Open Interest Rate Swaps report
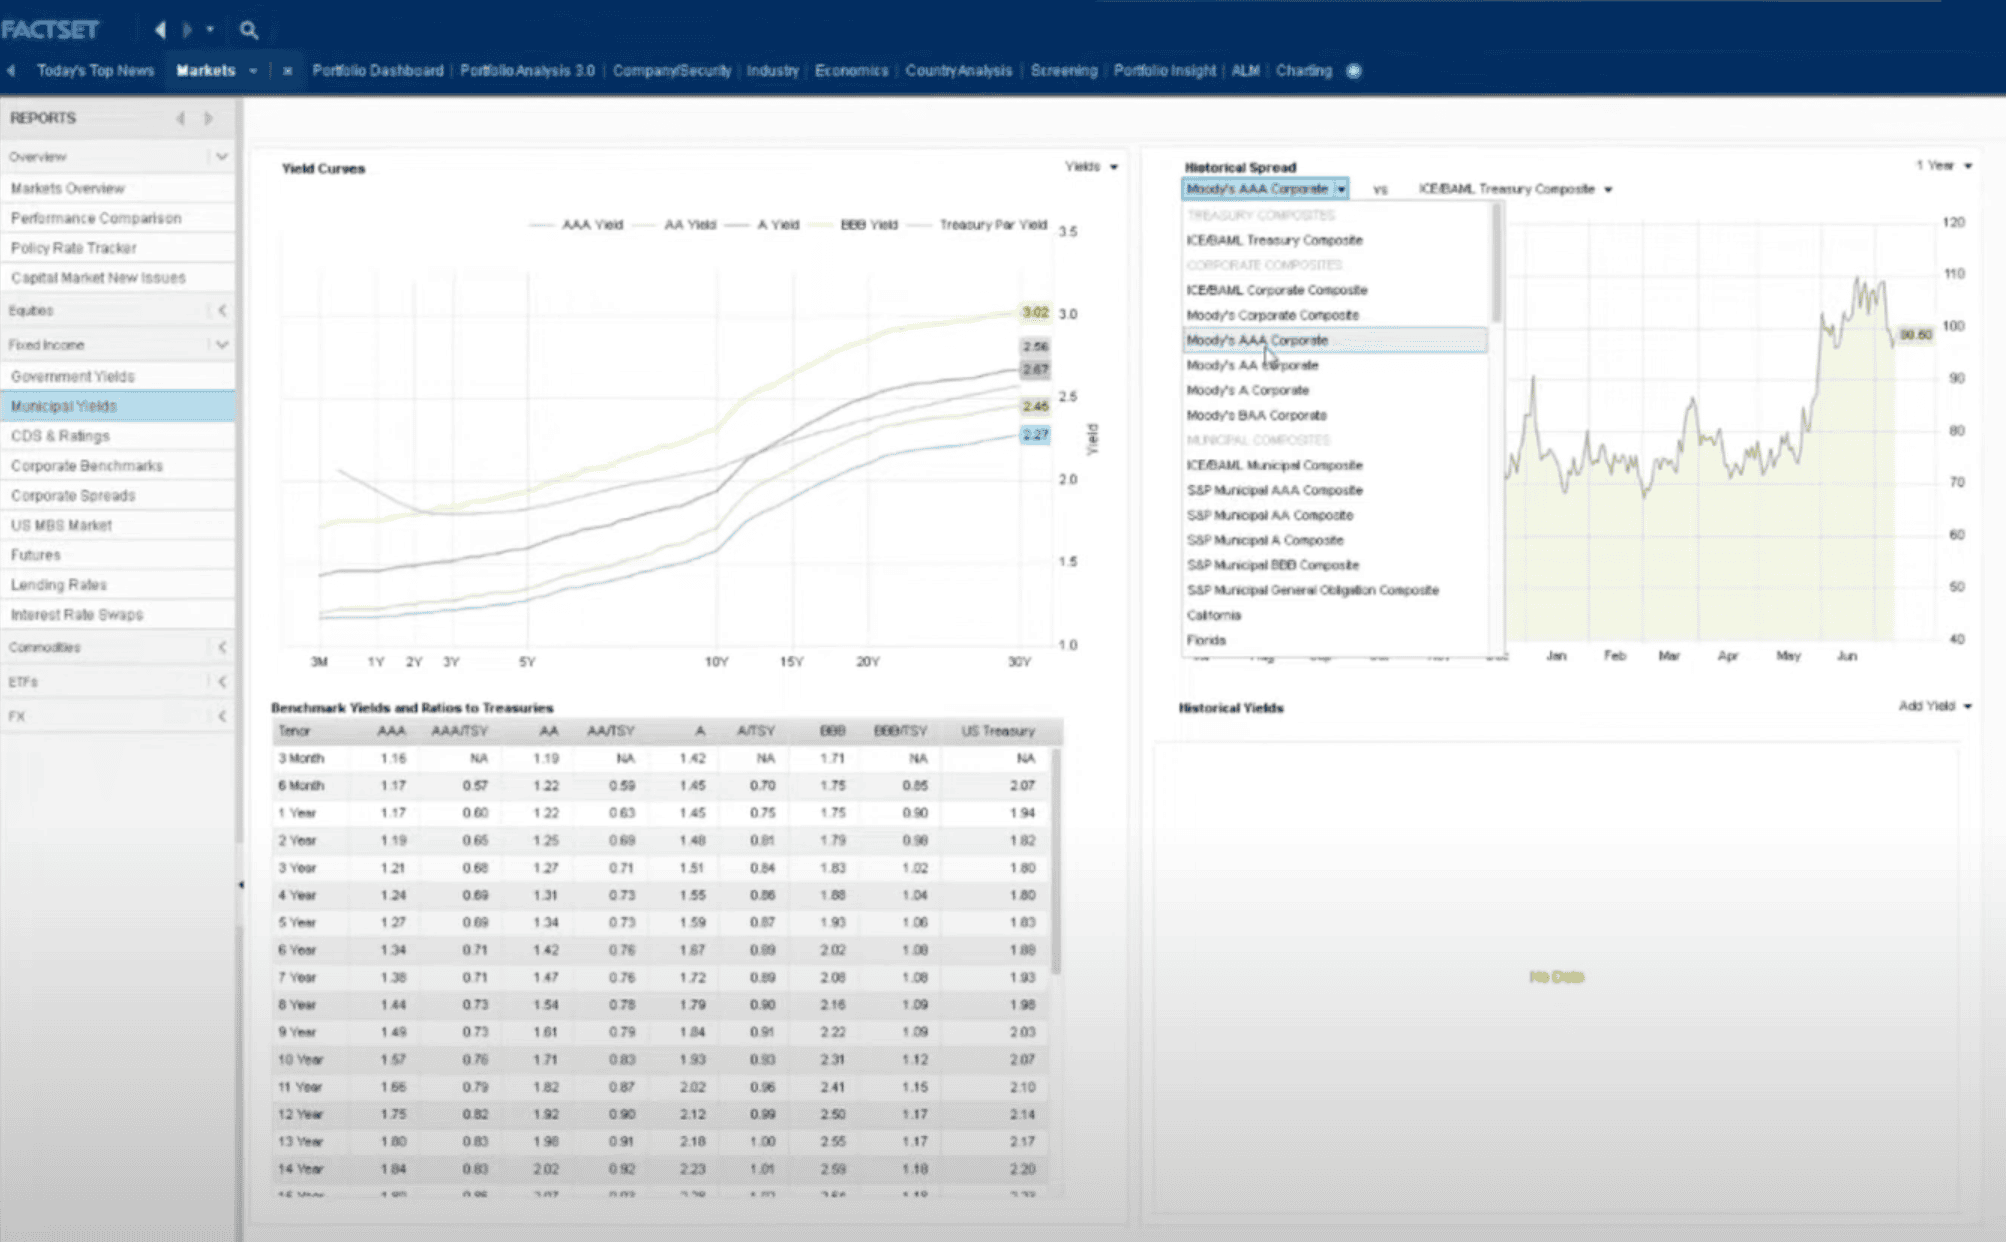 118,615
